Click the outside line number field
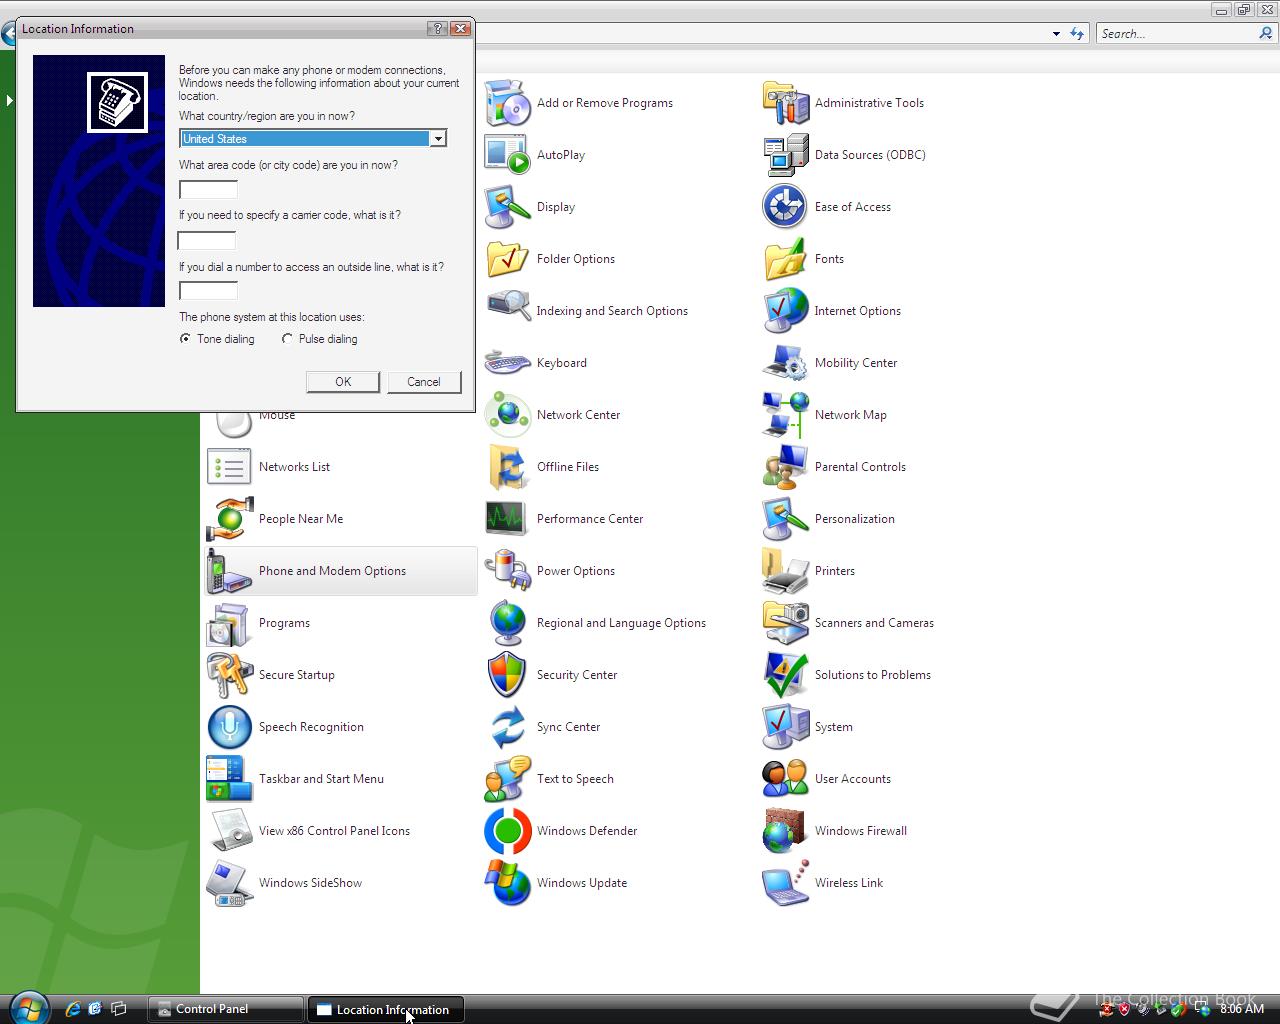 pyautogui.click(x=208, y=291)
